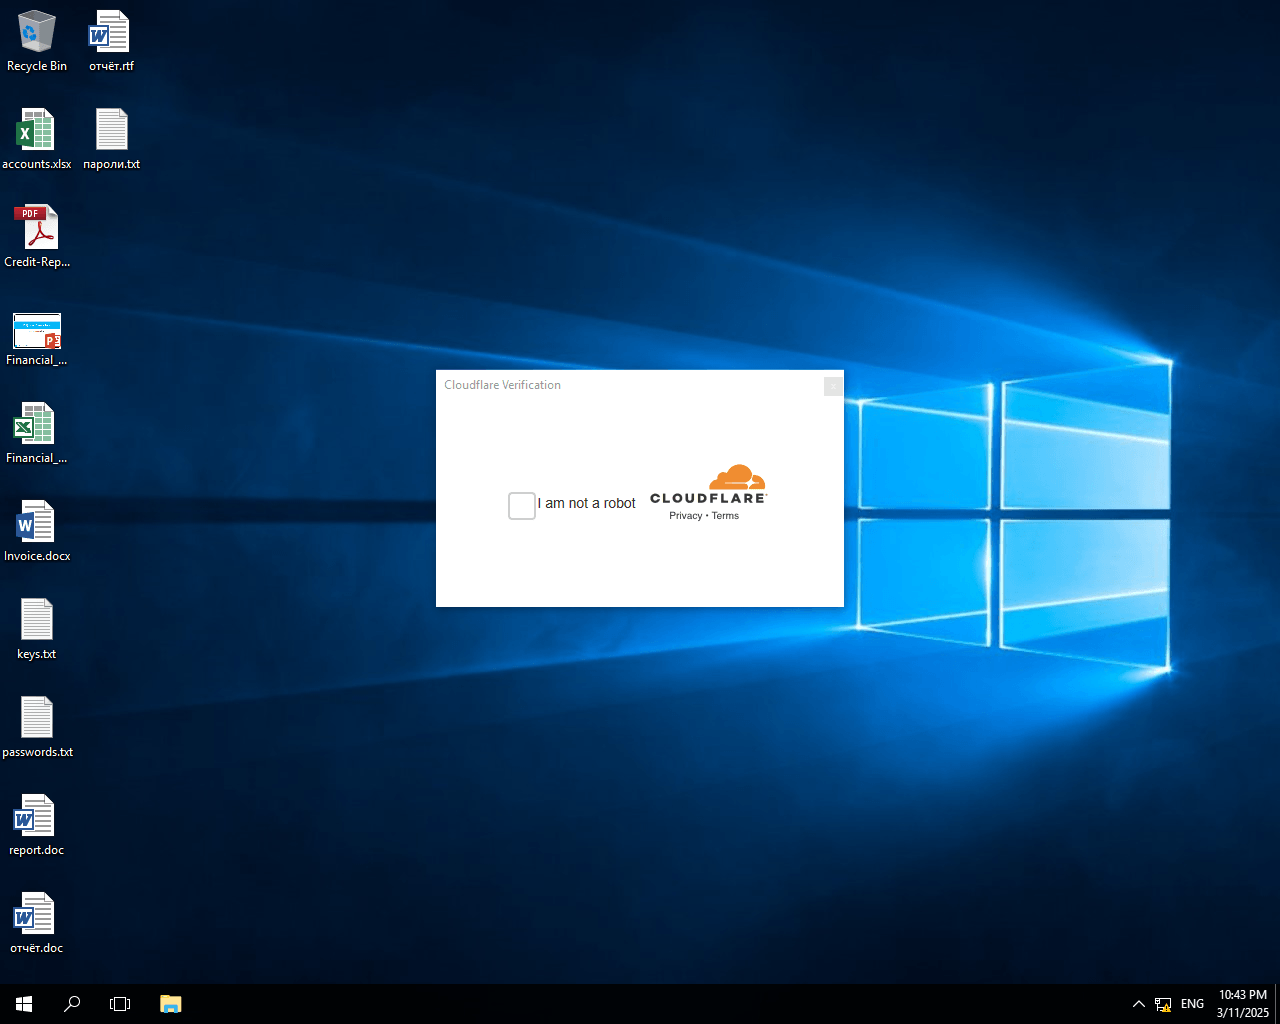1280x1024 pixels.
Task: Open the Windows Start menu
Action: tap(24, 1004)
